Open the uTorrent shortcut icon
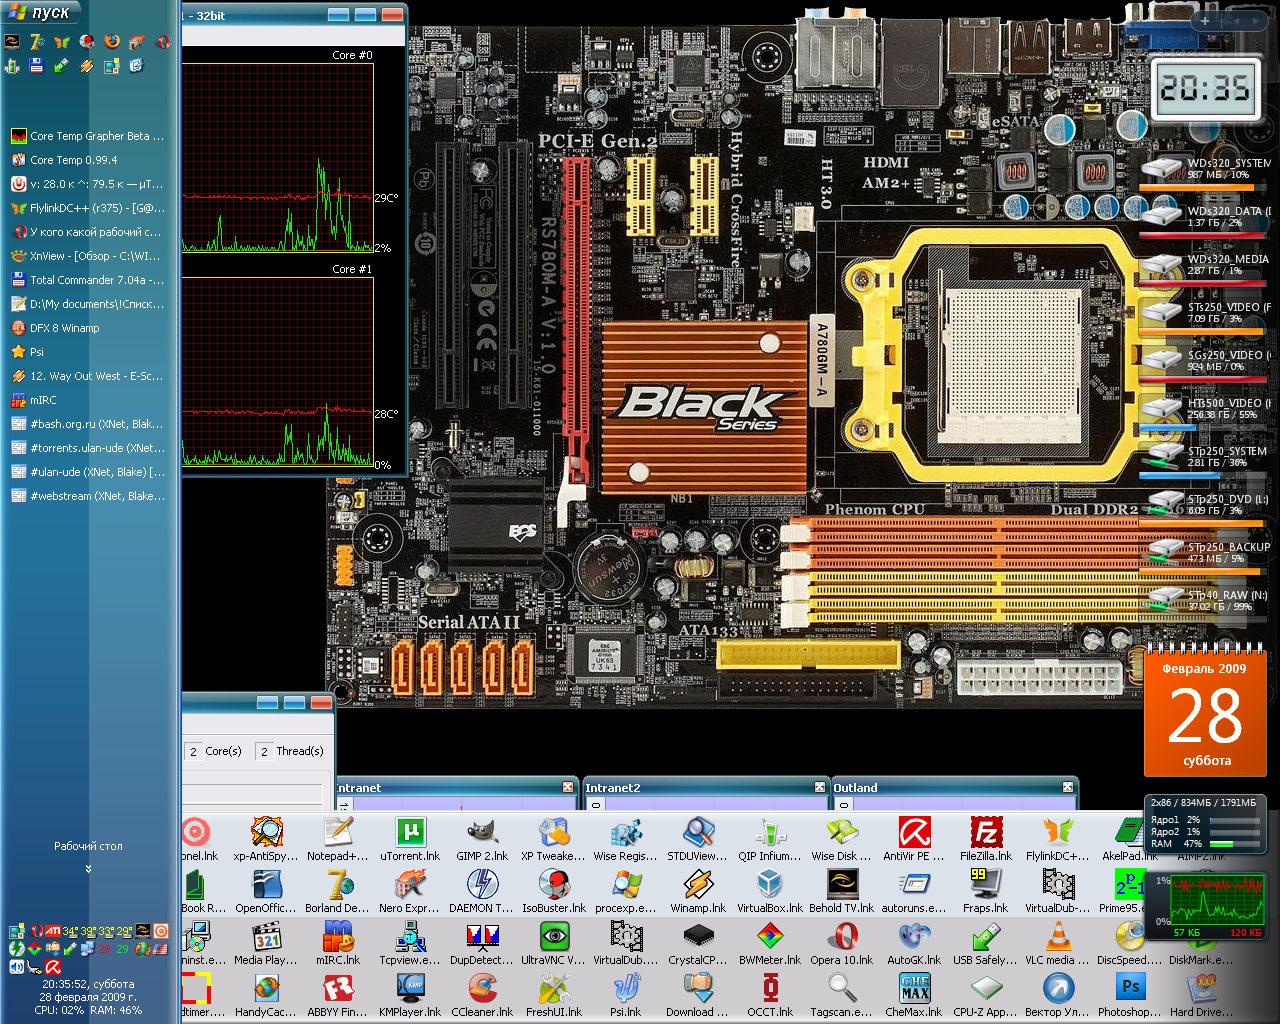This screenshot has height=1024, width=1280. click(x=410, y=832)
